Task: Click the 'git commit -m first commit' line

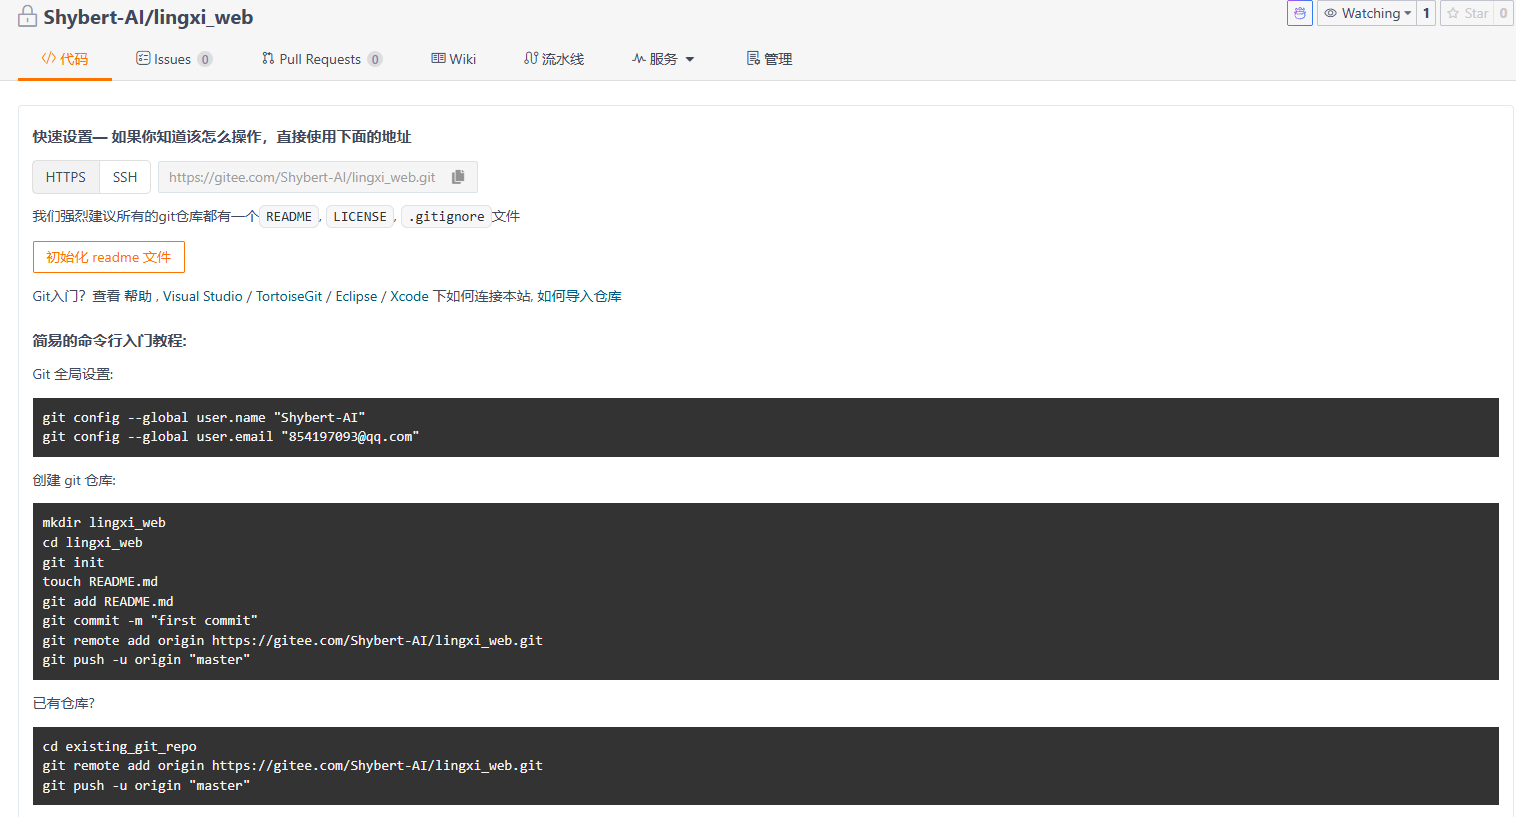Action: 150,620
